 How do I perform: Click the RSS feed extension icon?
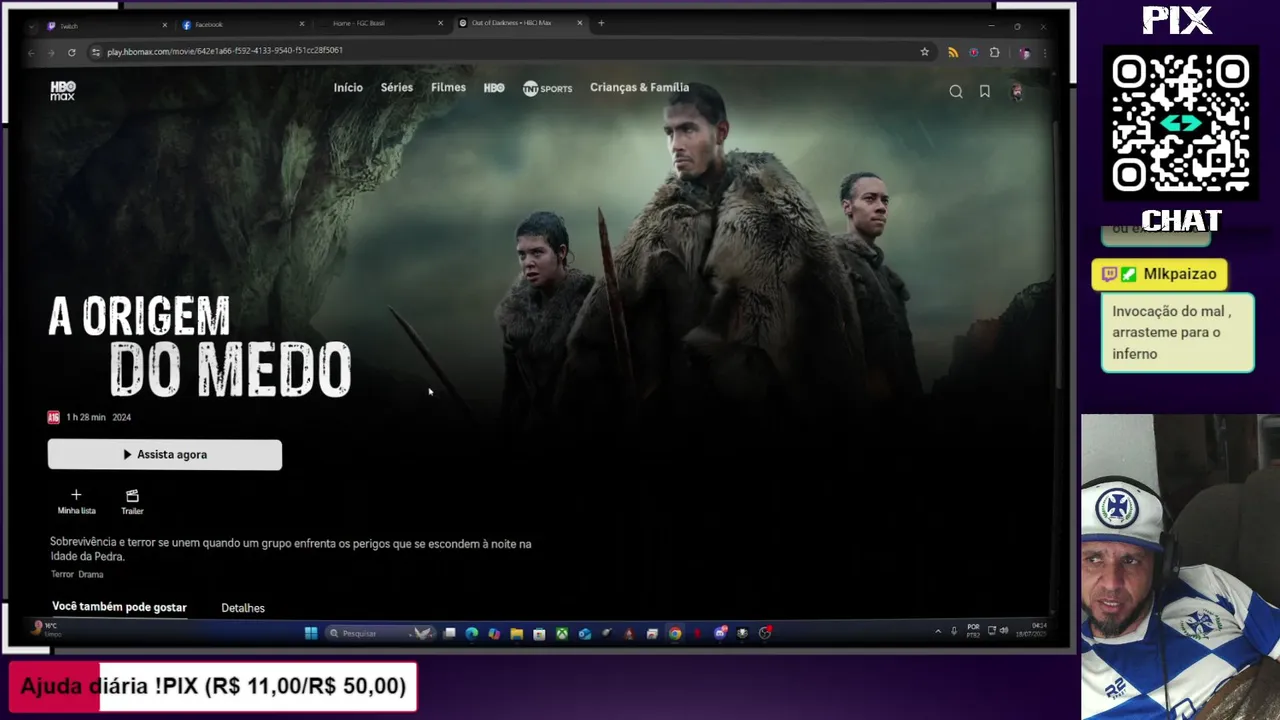pyautogui.click(x=953, y=52)
